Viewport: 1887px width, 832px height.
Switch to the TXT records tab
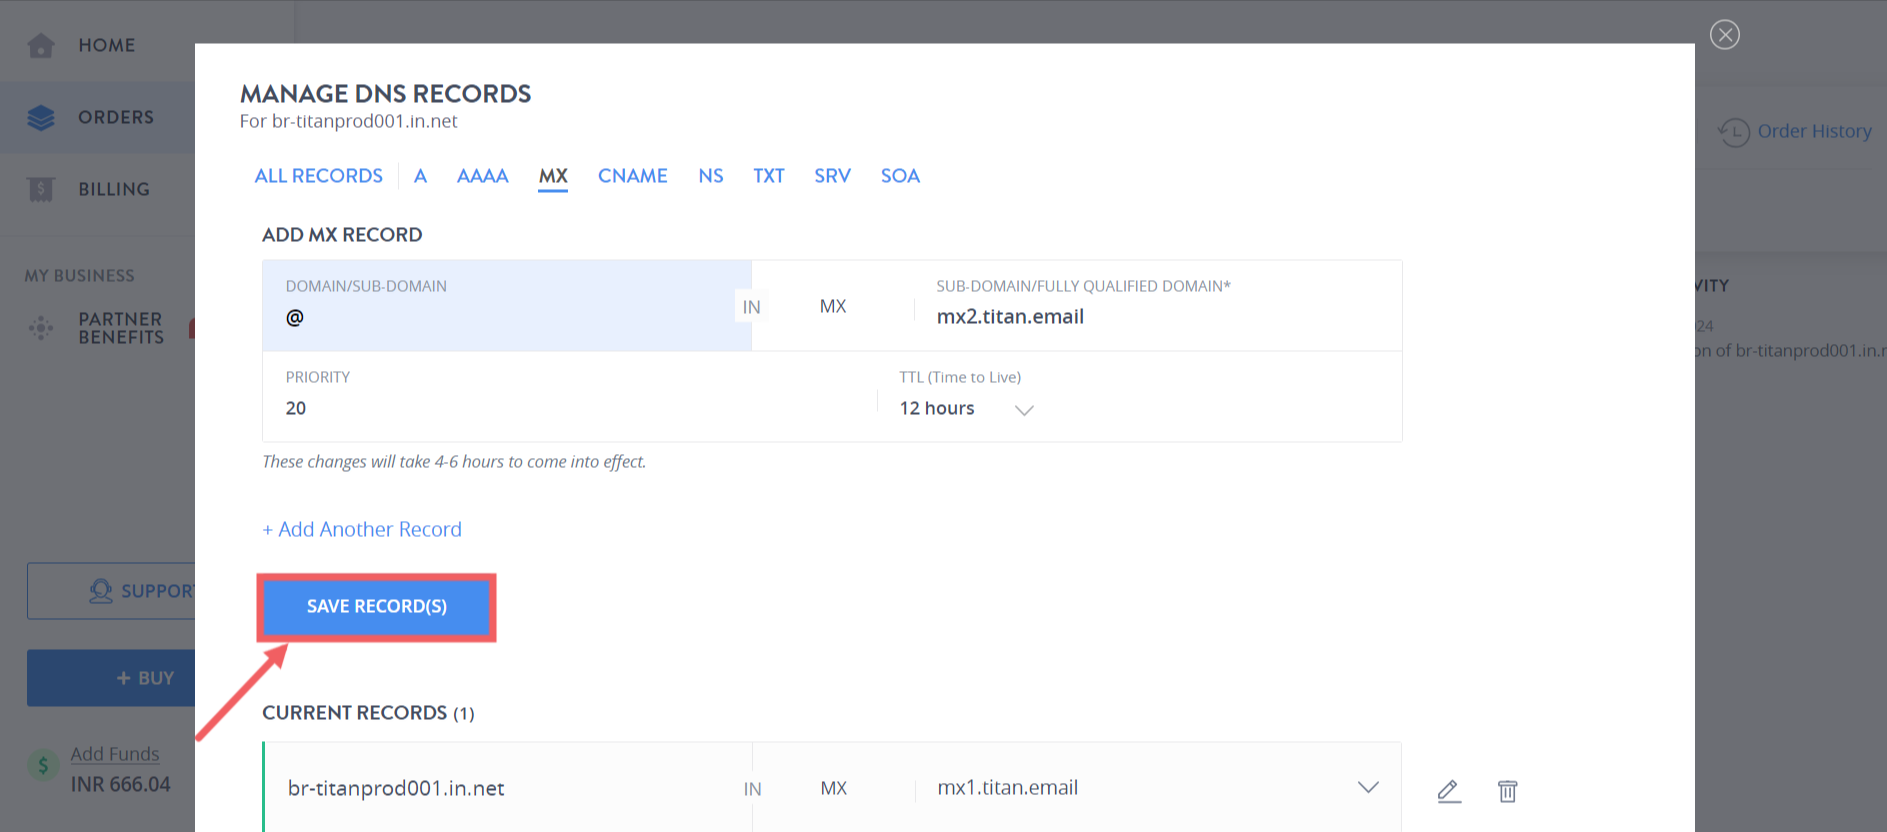(x=768, y=176)
